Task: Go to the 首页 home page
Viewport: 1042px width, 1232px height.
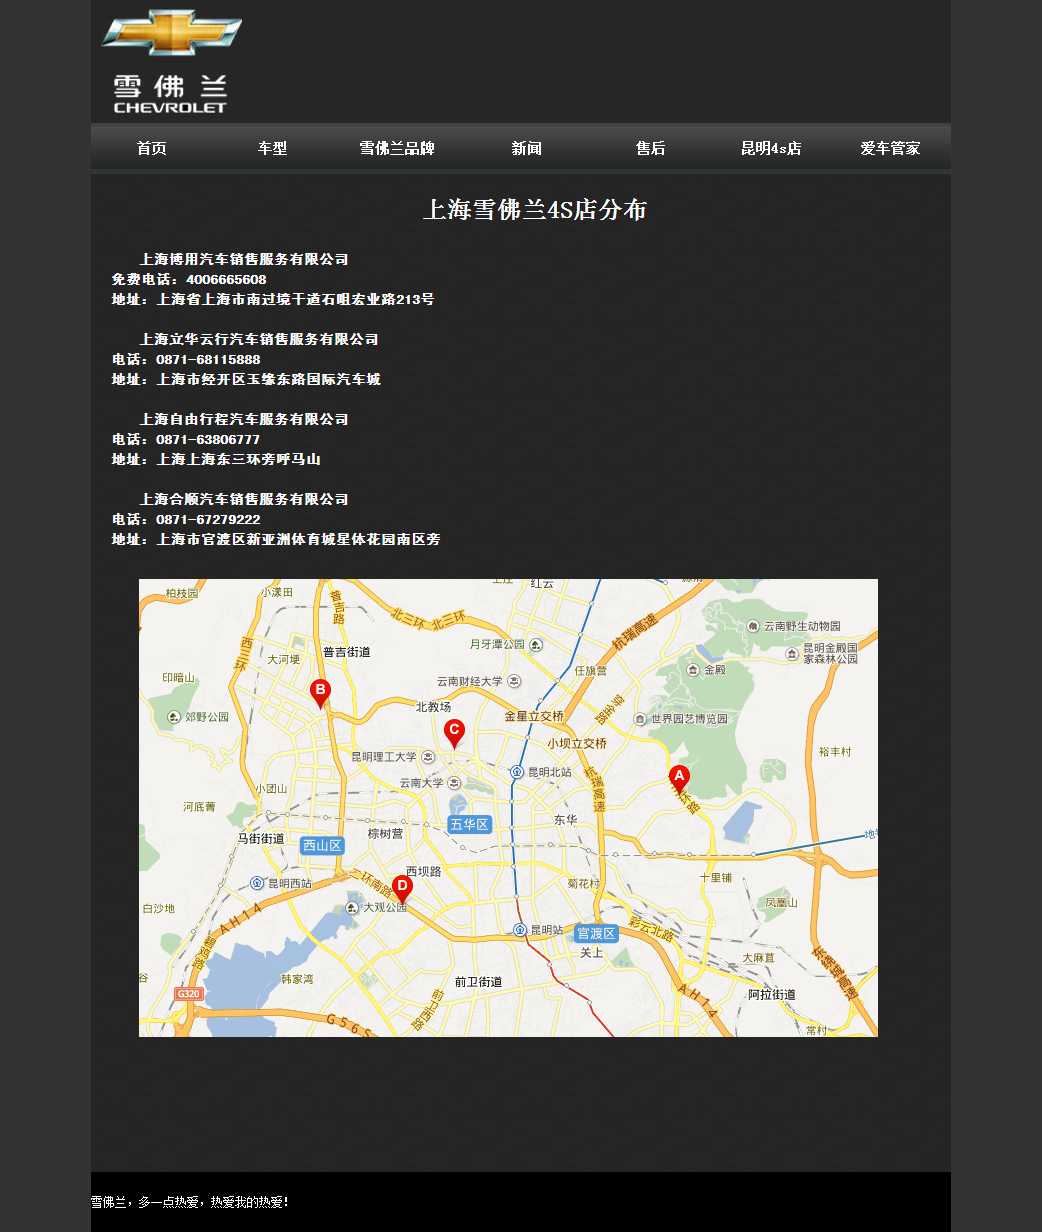Action: click(152, 148)
